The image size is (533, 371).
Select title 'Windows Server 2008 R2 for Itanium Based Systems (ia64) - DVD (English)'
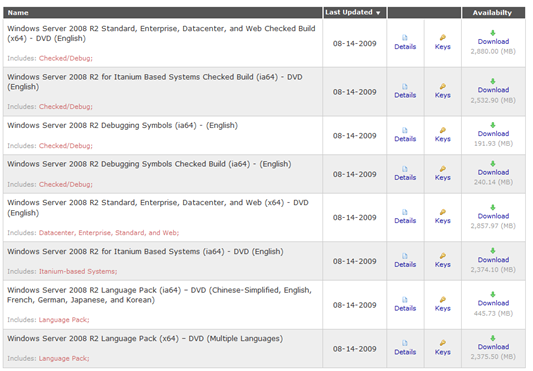[x=145, y=252]
